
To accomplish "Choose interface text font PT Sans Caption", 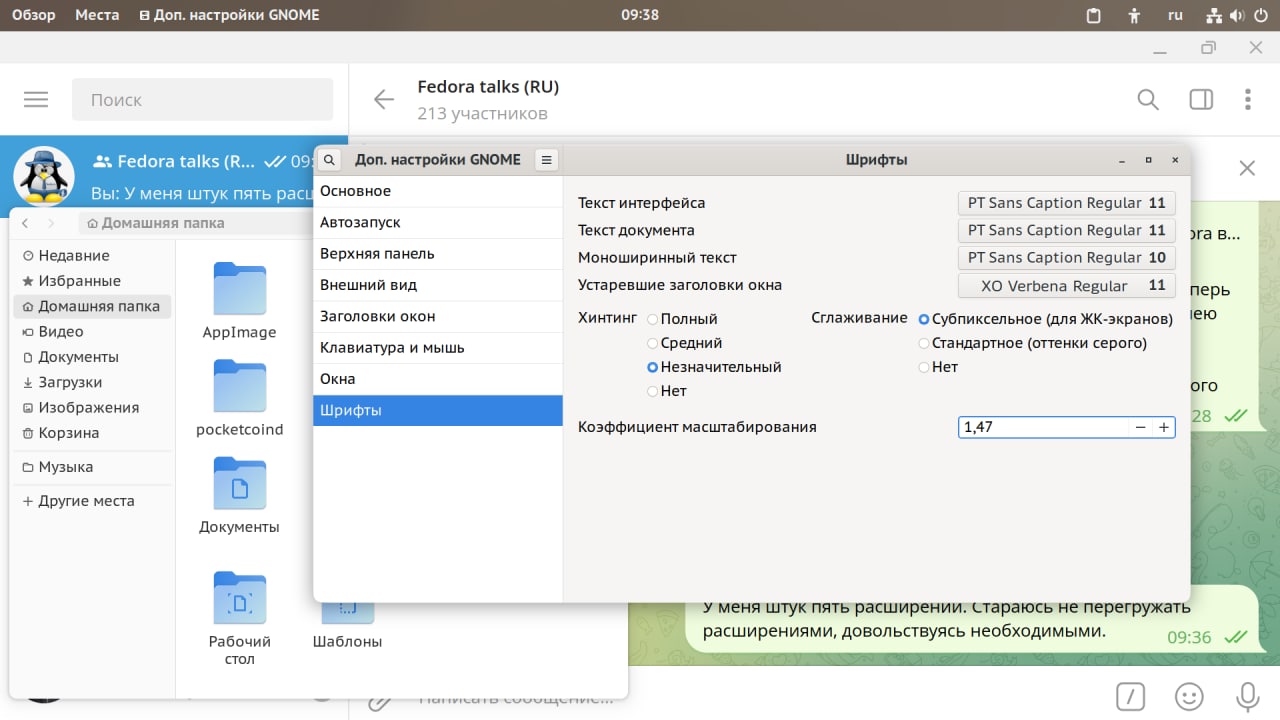I will 1066,203.
